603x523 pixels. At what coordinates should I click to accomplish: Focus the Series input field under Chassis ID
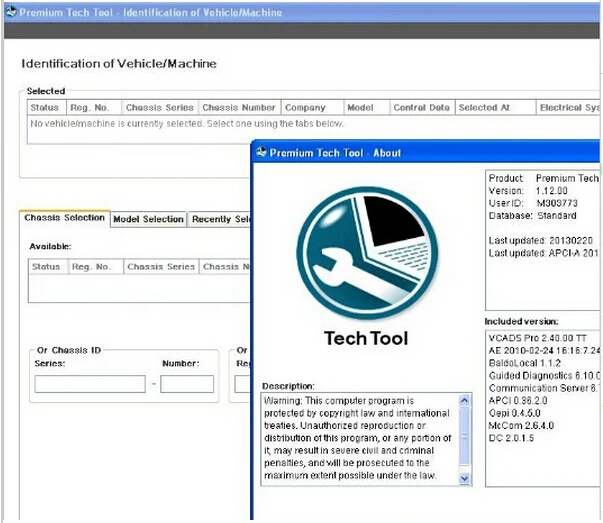(x=89, y=384)
